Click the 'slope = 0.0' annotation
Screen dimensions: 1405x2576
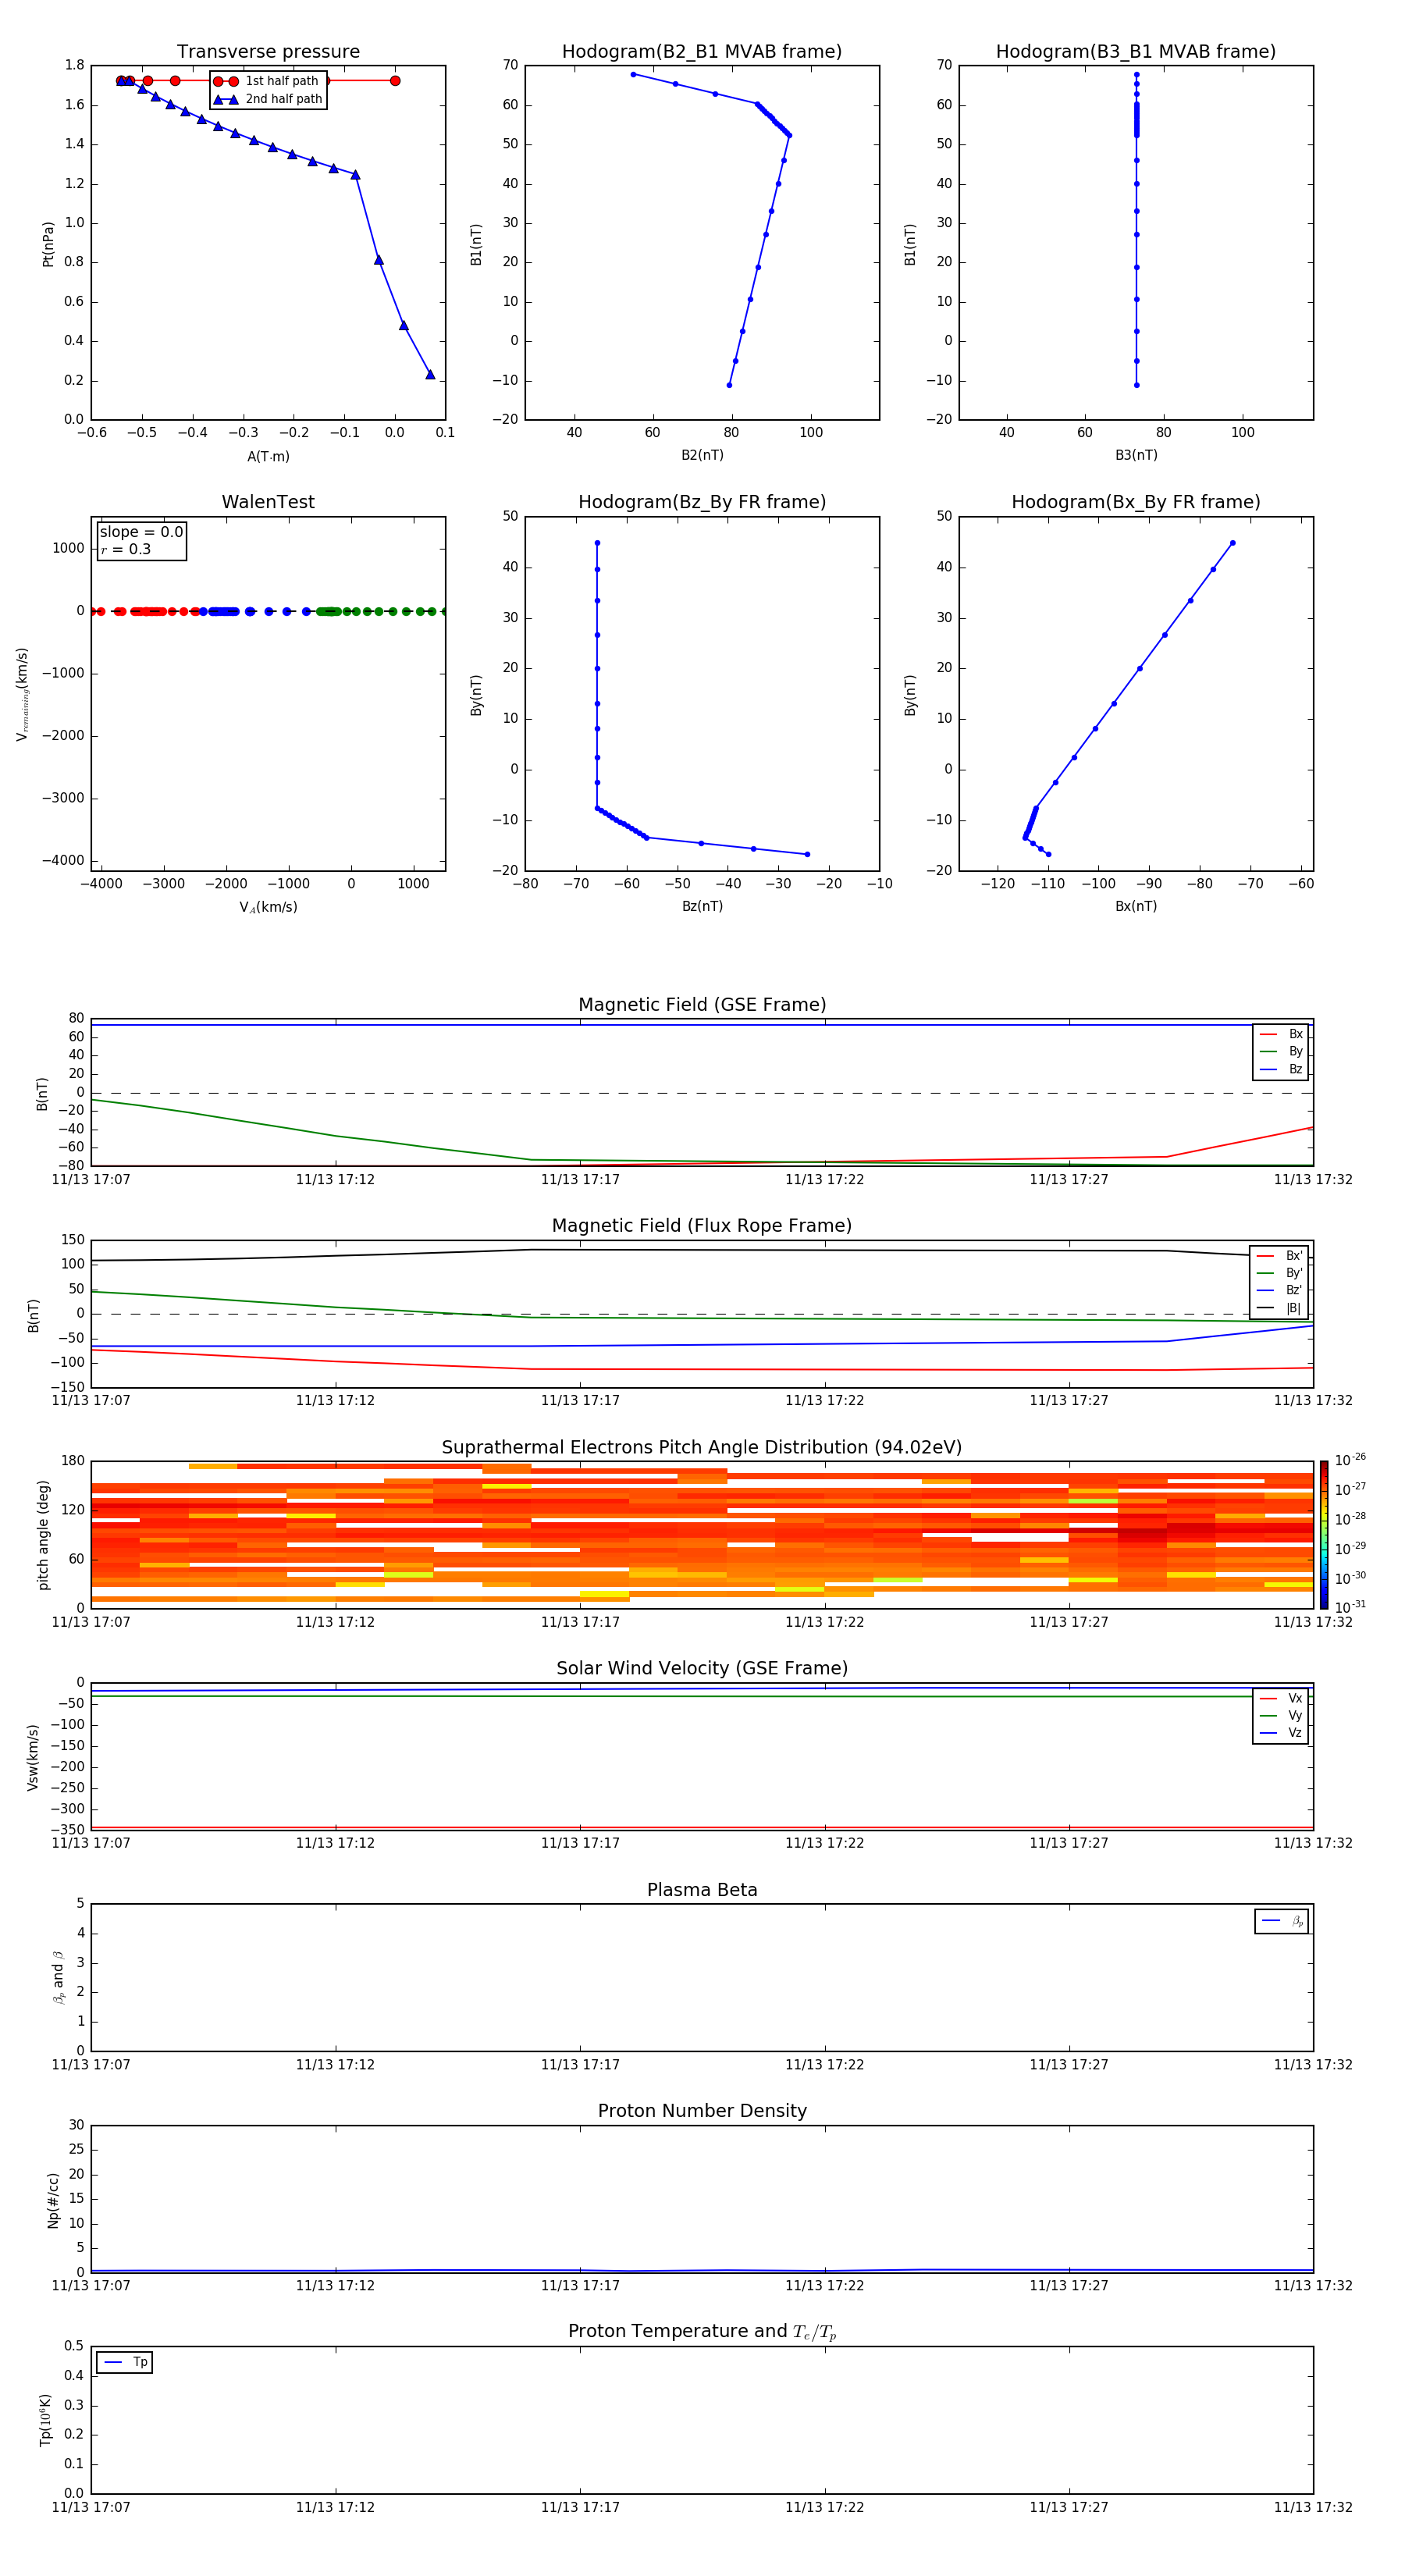click(141, 532)
